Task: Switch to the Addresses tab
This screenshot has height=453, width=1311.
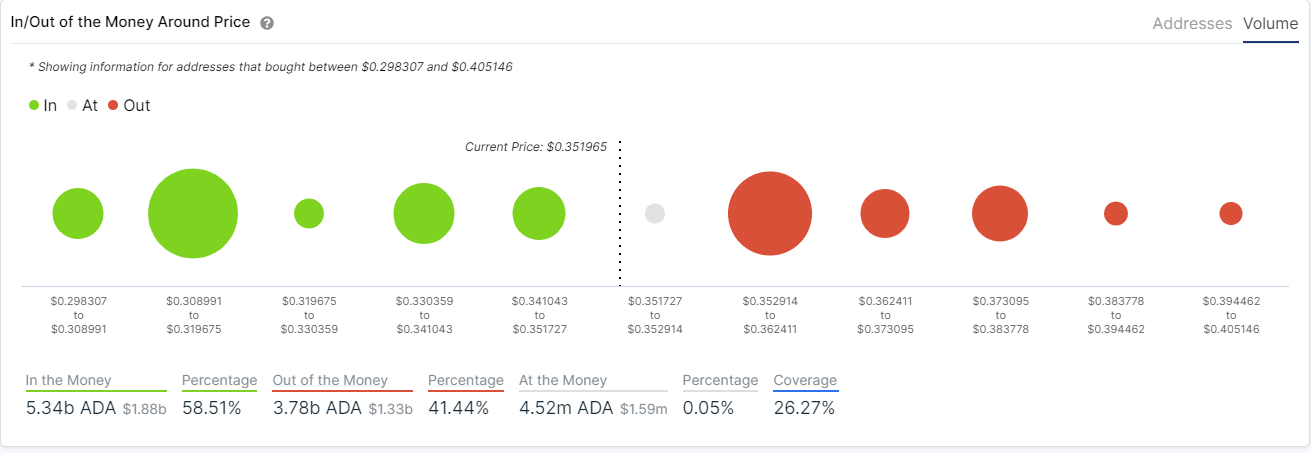Action: coord(1192,23)
